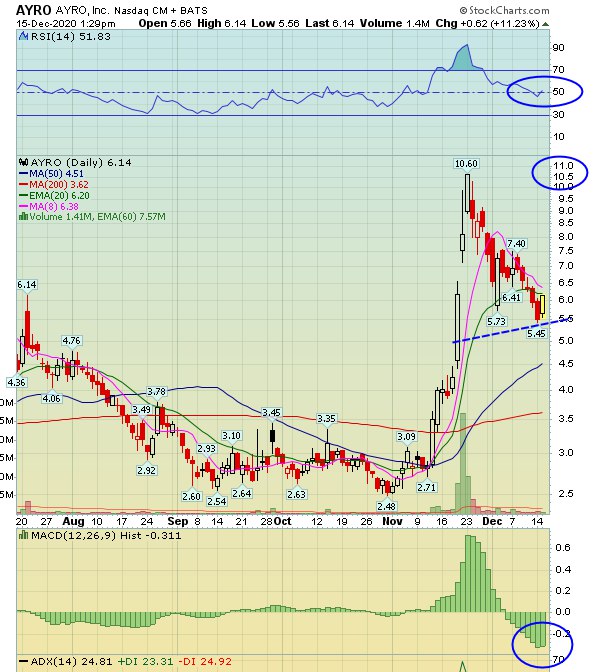
Task: Click the MACD Hist -0.311 label
Action: (x=106, y=535)
